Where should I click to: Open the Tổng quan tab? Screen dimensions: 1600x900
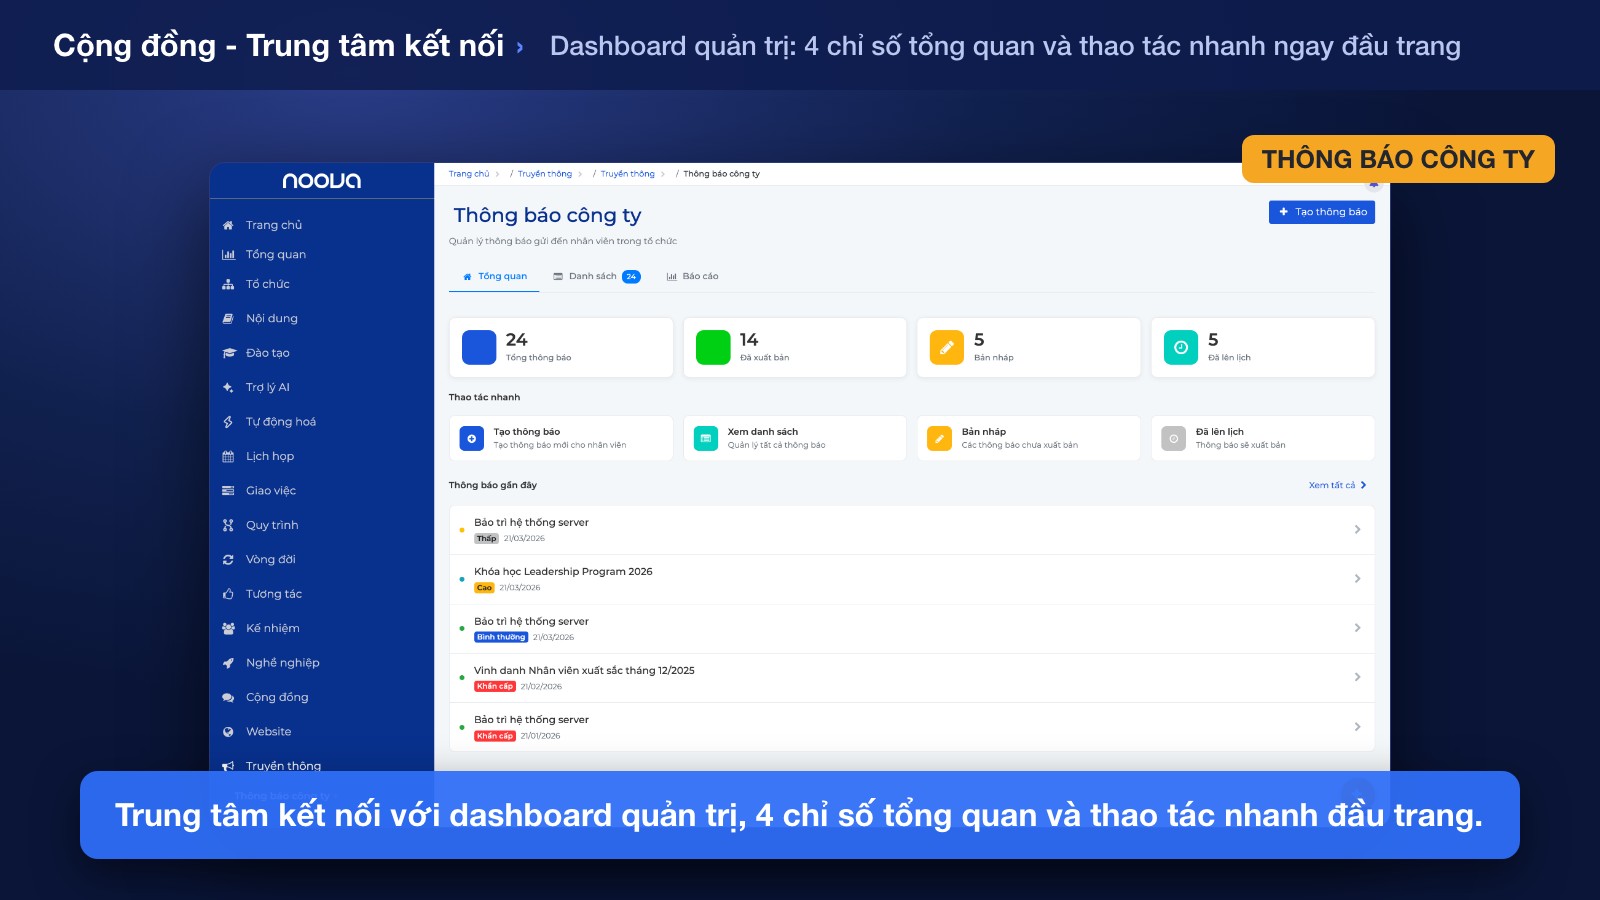click(494, 276)
